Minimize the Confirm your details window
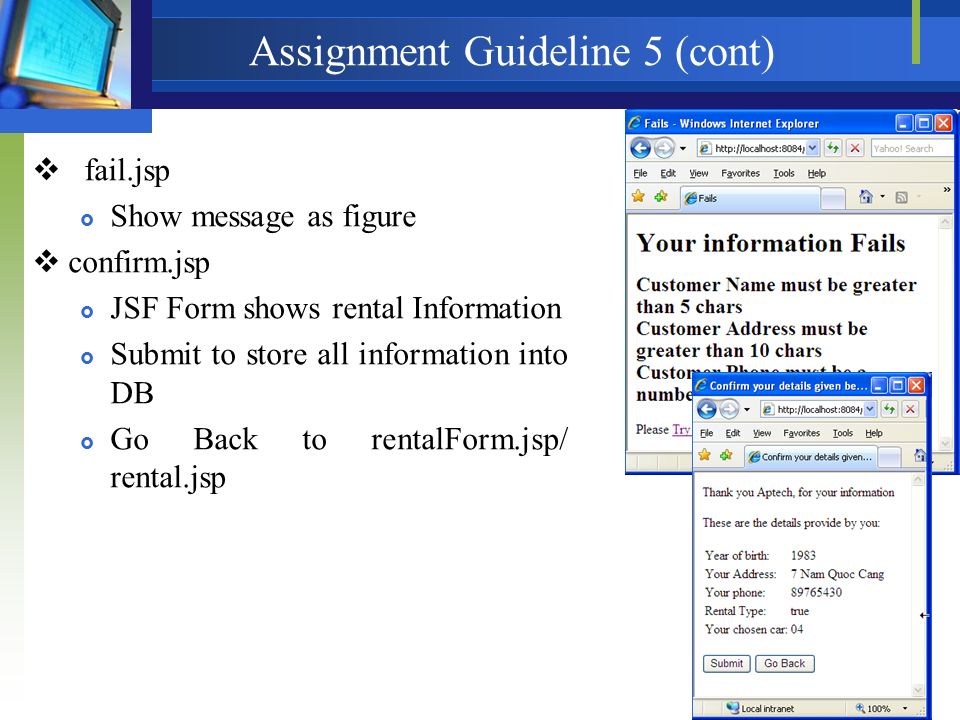Image resolution: width=960 pixels, height=720 pixels. click(879, 385)
